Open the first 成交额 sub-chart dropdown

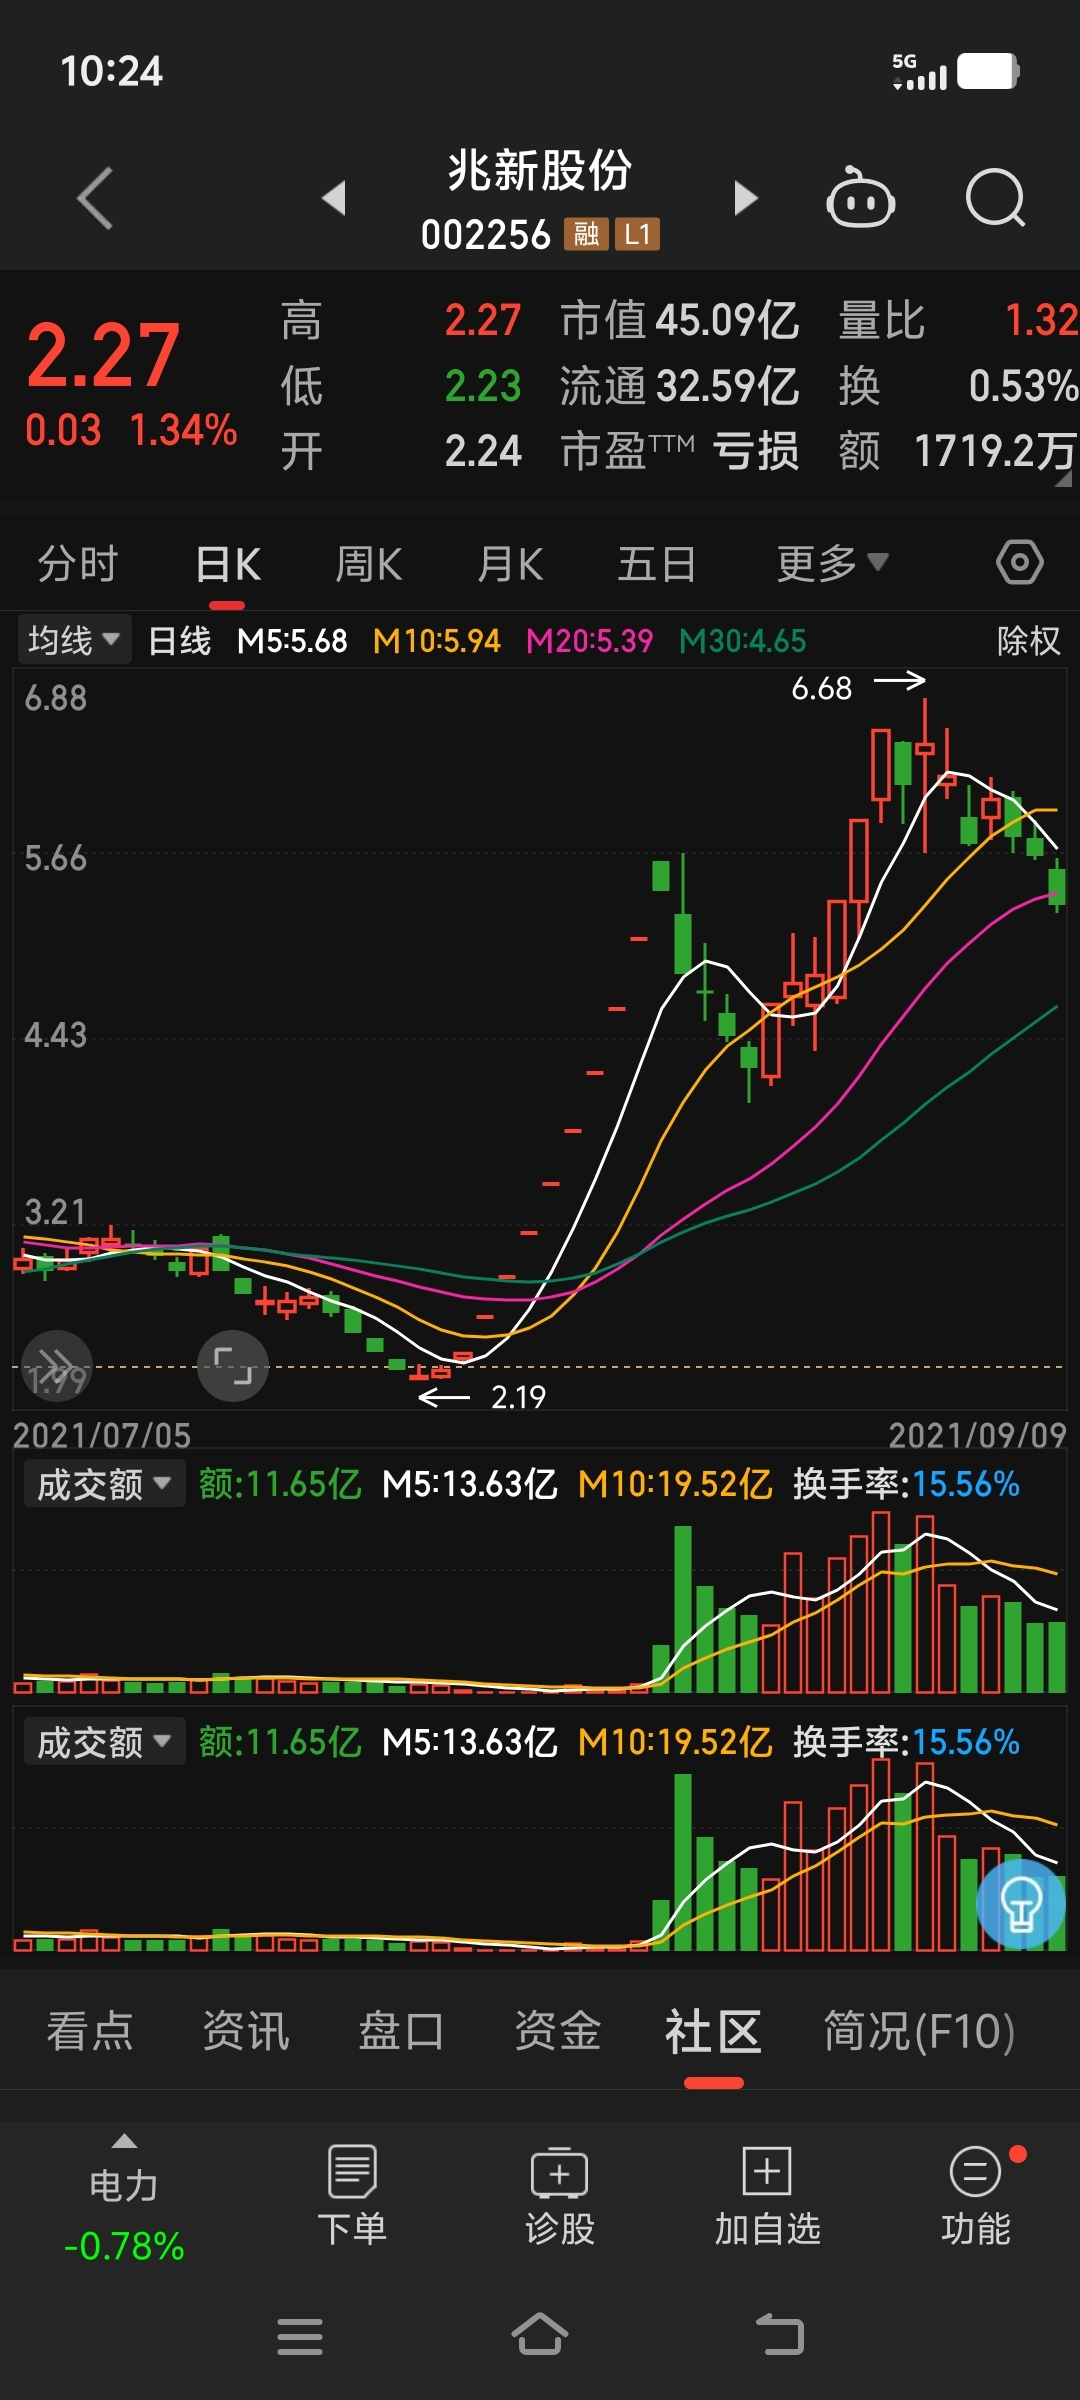click(104, 1484)
